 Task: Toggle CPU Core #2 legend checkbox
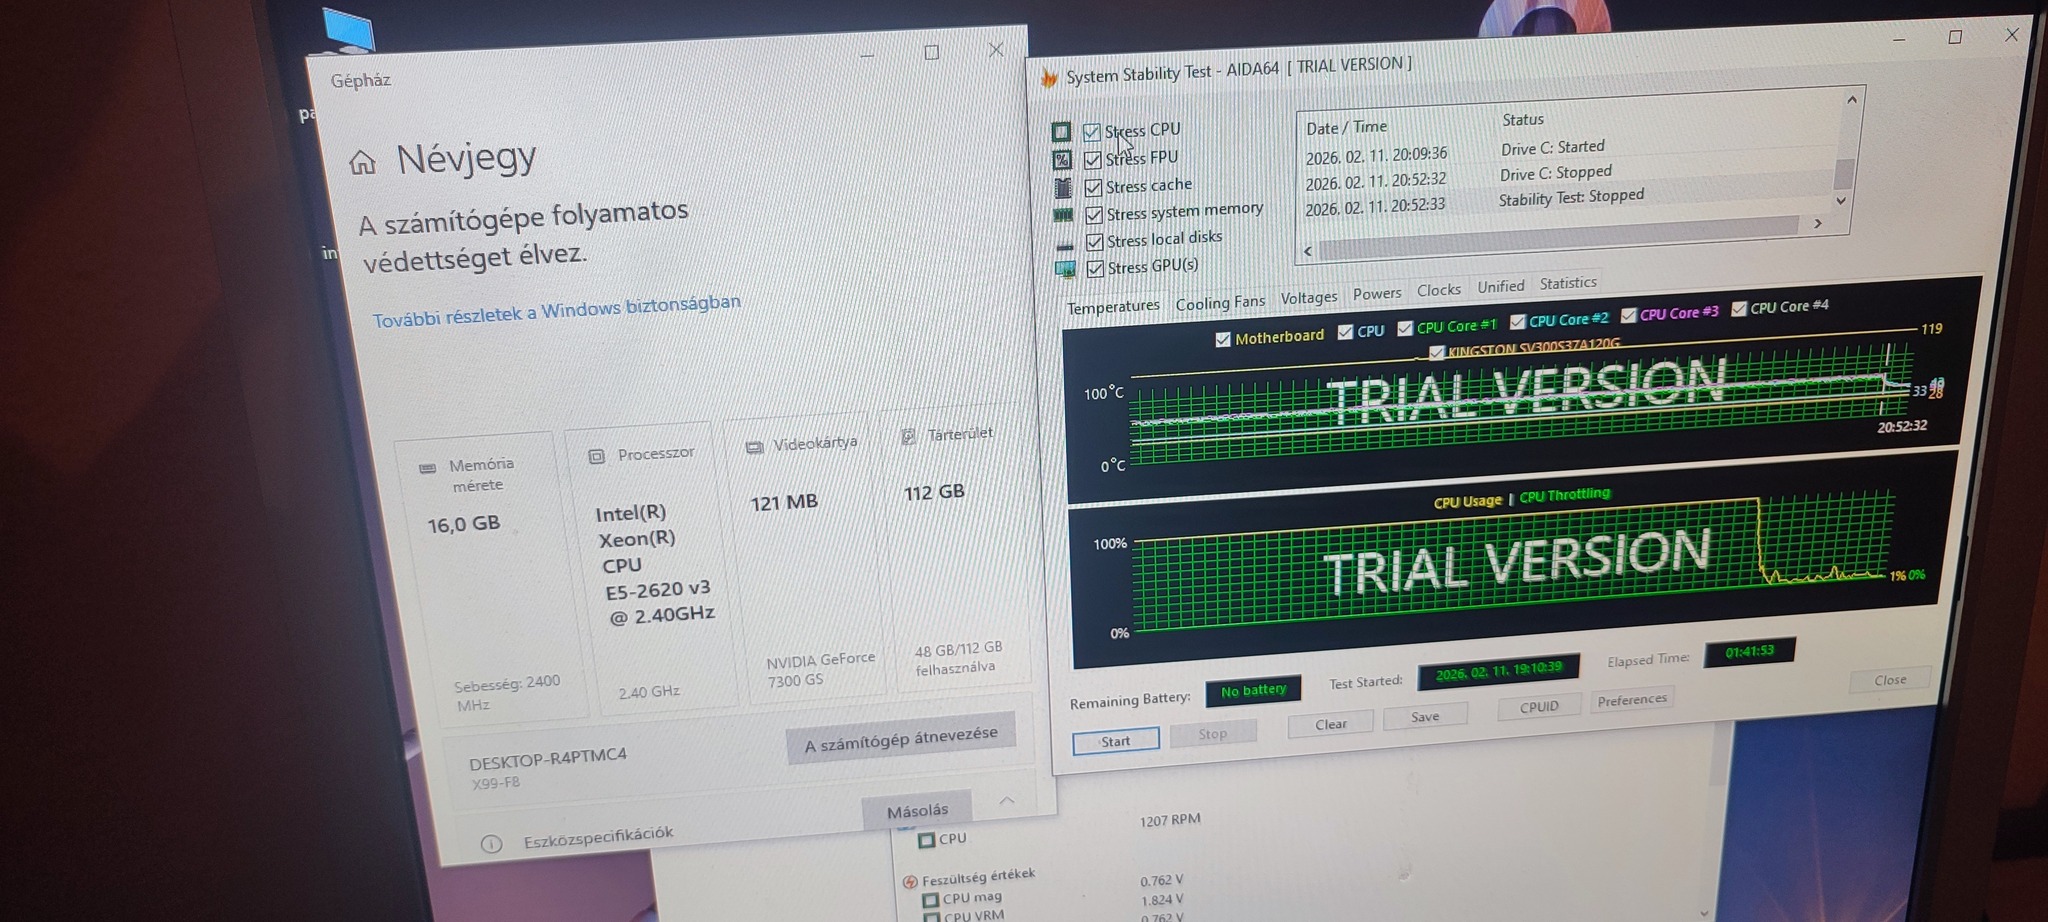(1517, 322)
